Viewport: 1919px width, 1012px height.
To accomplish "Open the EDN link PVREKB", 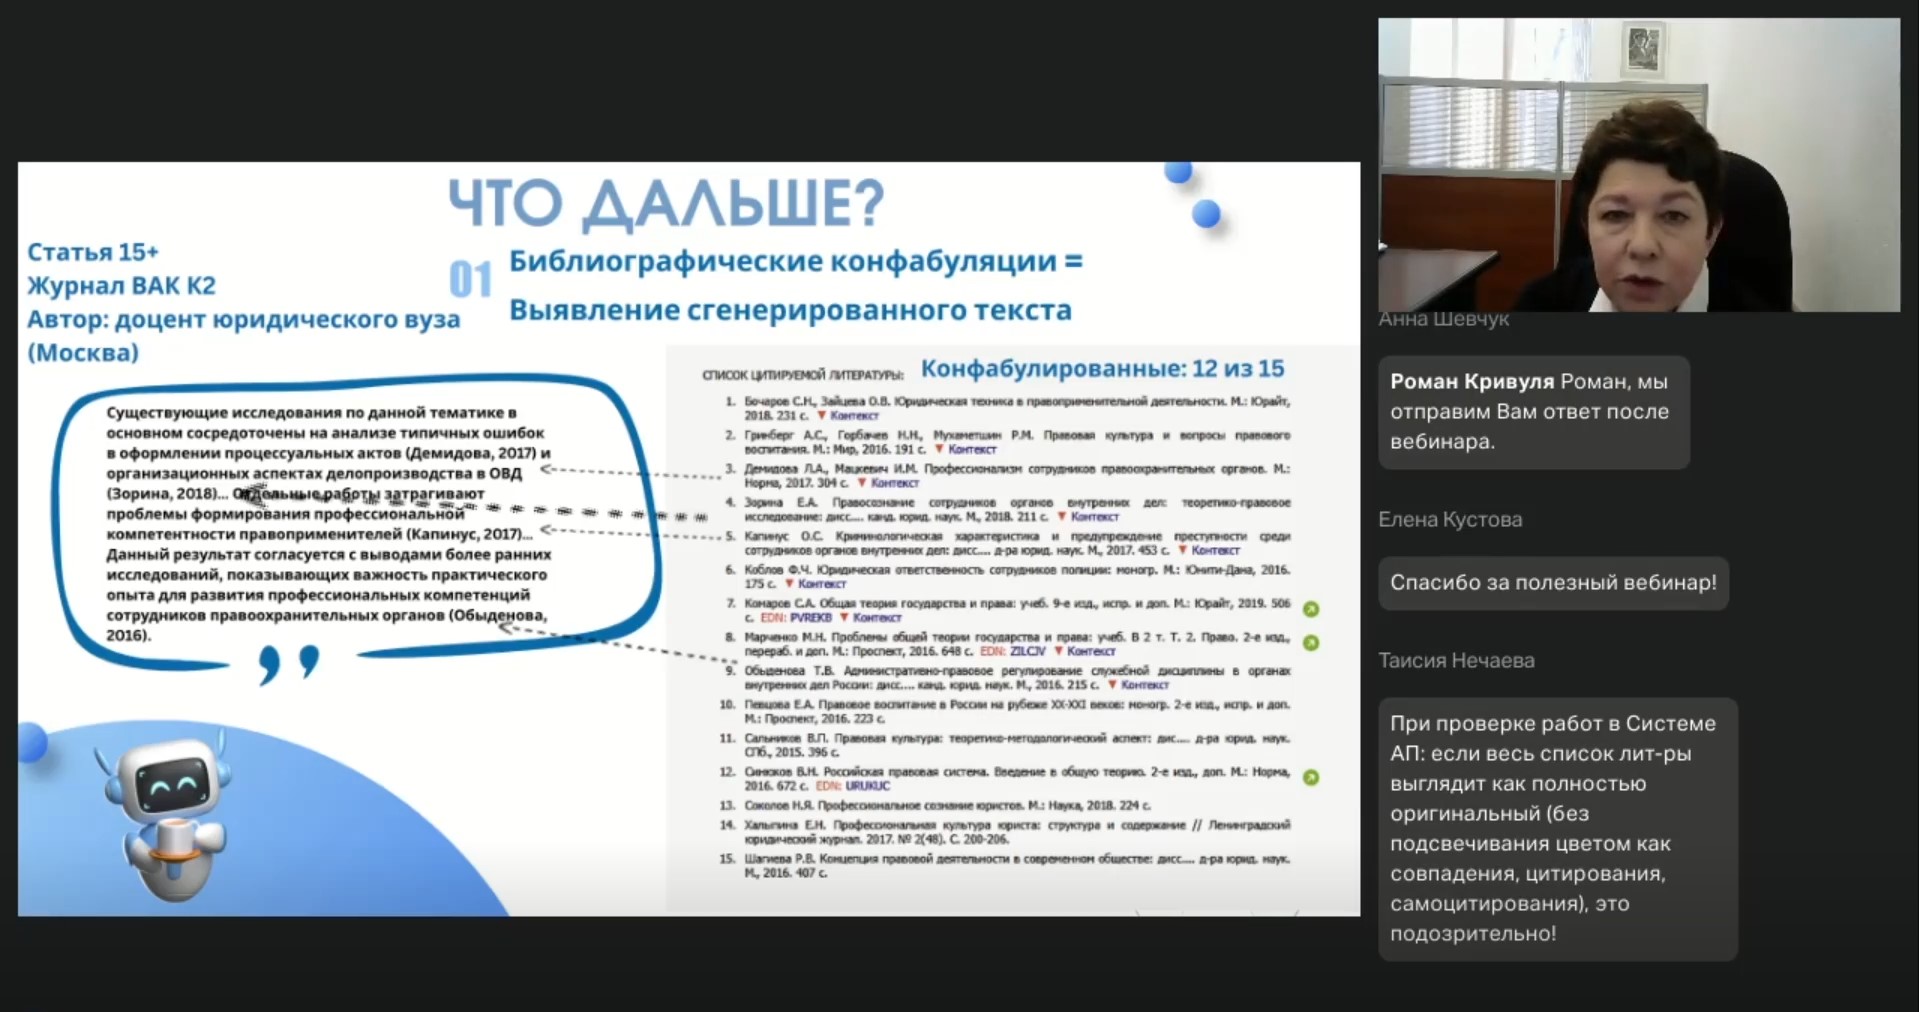I will pos(810,618).
